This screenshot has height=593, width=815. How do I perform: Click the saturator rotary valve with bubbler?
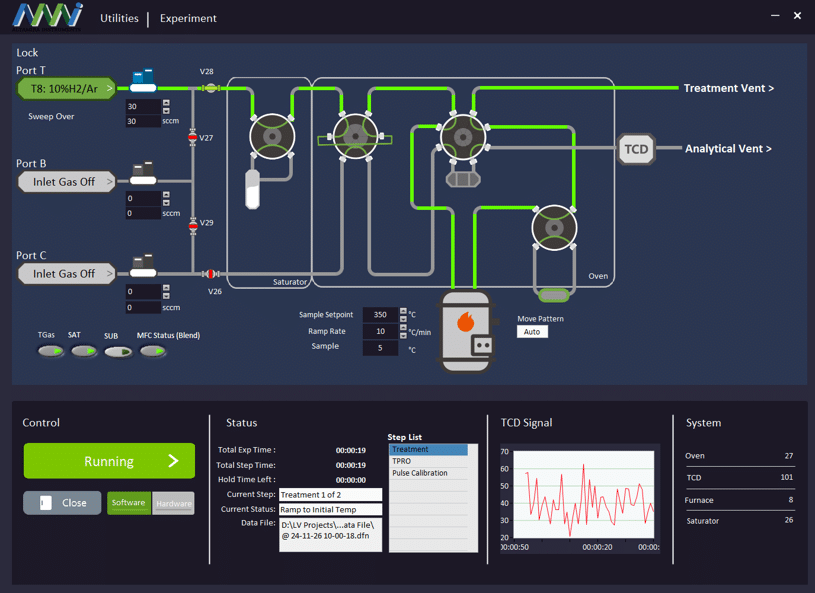271,137
